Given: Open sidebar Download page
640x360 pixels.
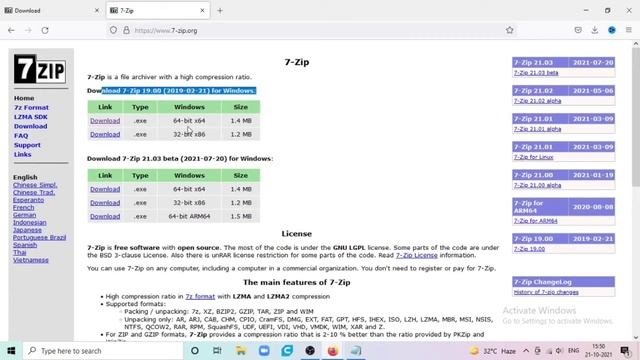Looking at the screenshot, I should point(31,126).
